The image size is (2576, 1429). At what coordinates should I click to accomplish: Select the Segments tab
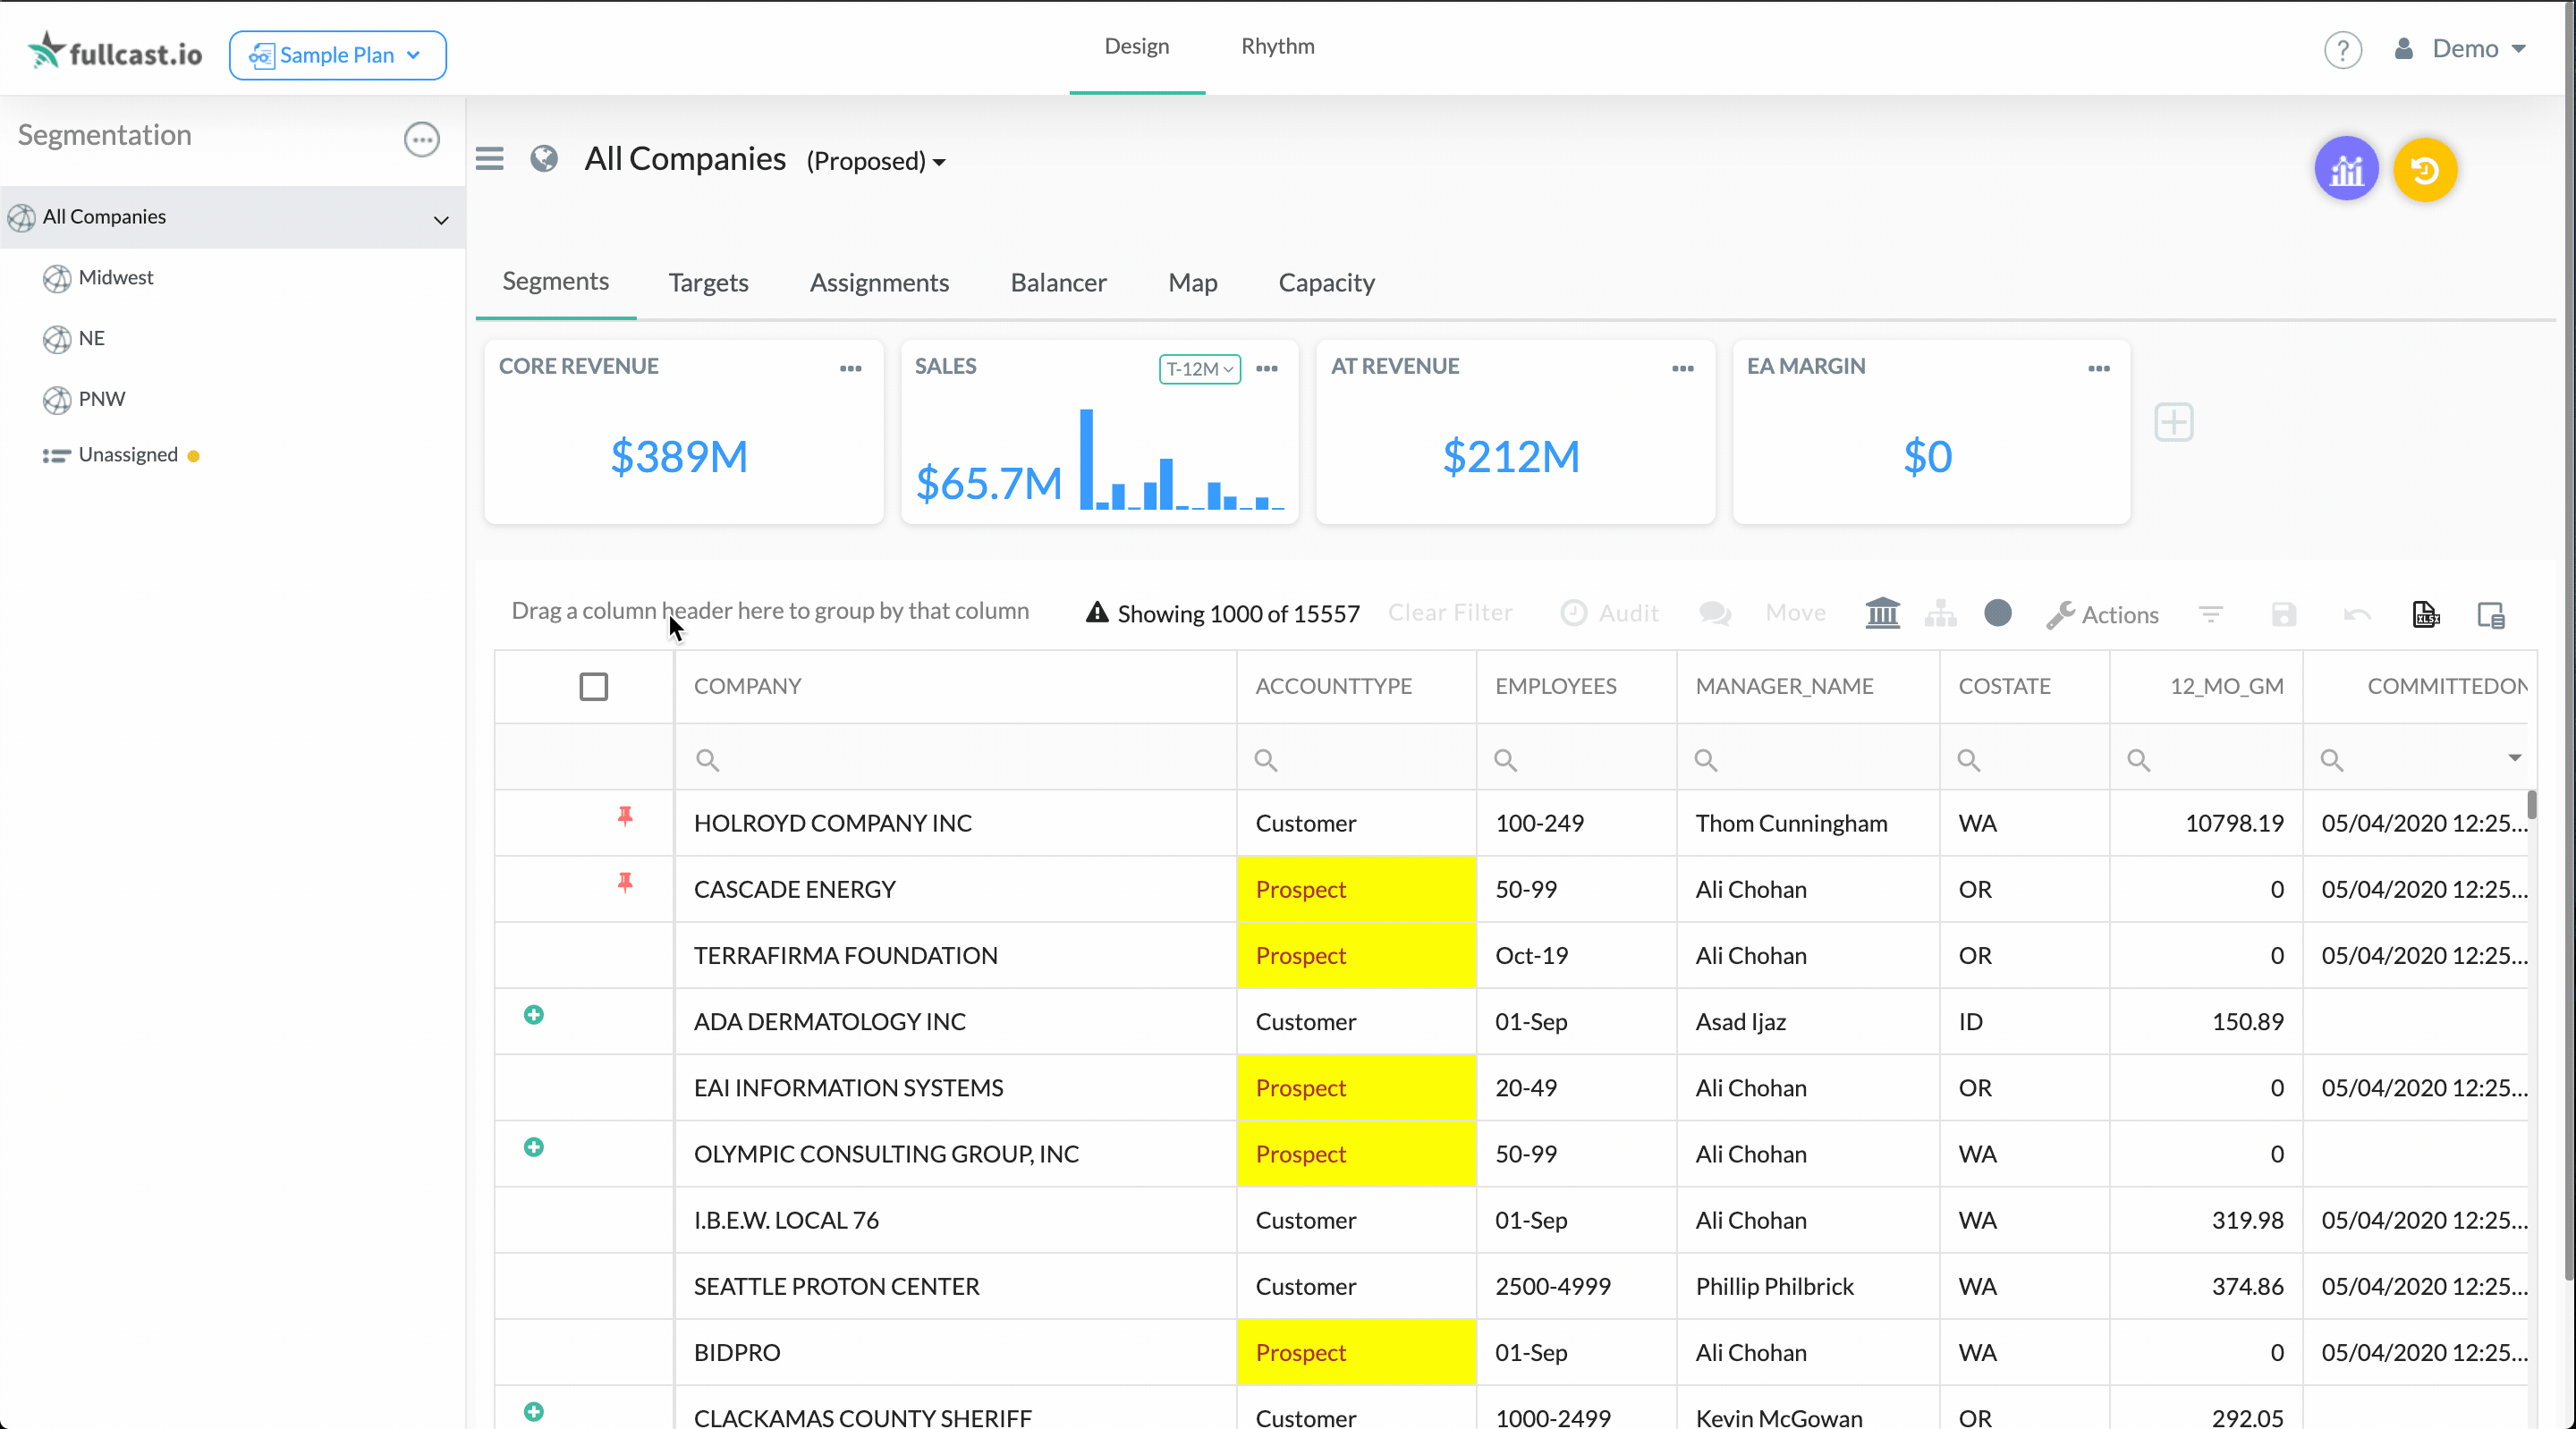point(555,282)
